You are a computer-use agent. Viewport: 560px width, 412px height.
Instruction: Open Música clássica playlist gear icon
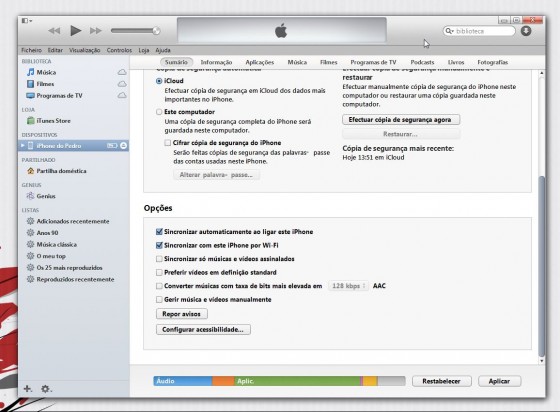coord(31,245)
